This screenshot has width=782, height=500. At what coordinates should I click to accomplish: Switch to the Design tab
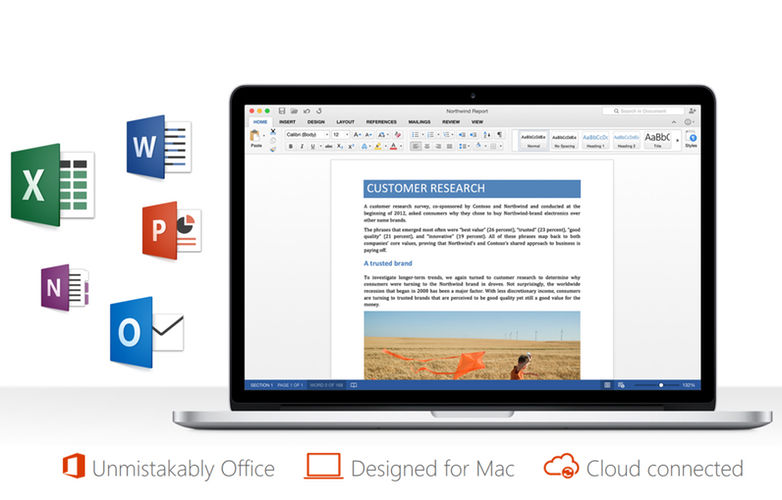[x=316, y=122]
